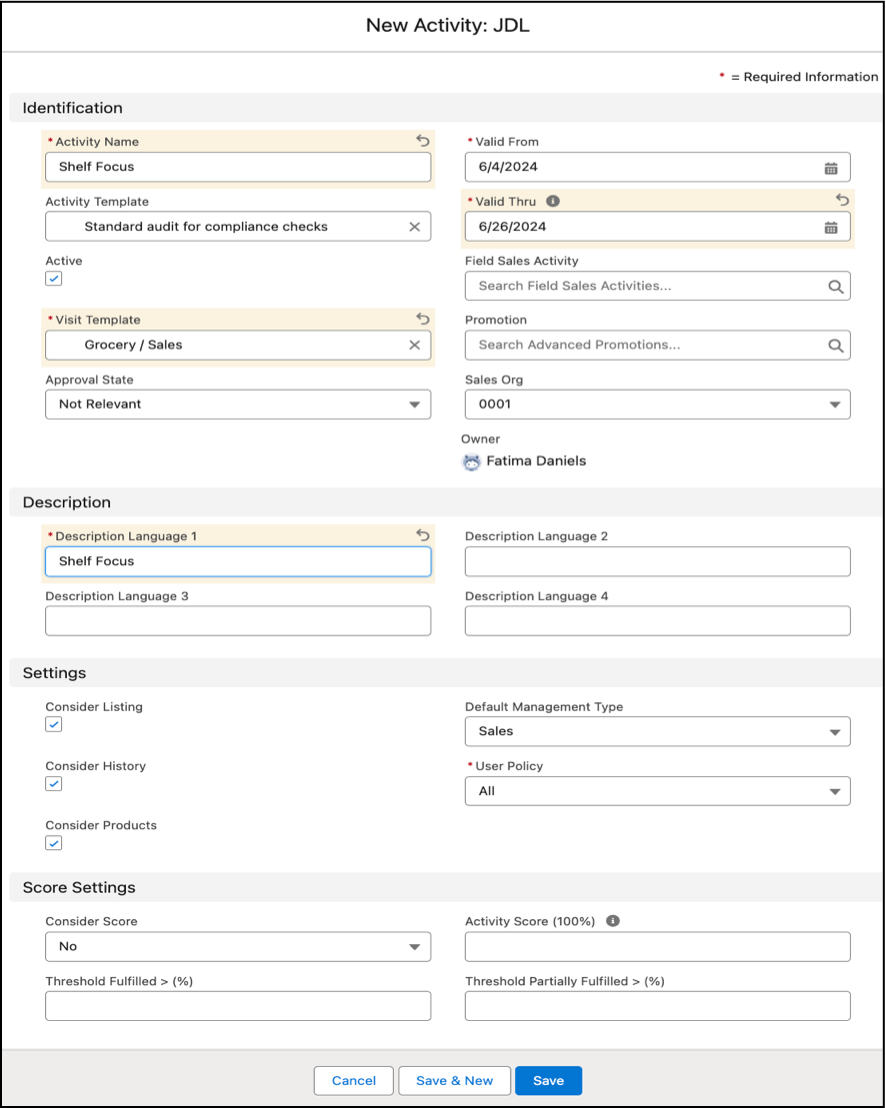The height and width of the screenshot is (1108, 886).
Task: Undo changes to Description Language 1
Action: pos(423,535)
